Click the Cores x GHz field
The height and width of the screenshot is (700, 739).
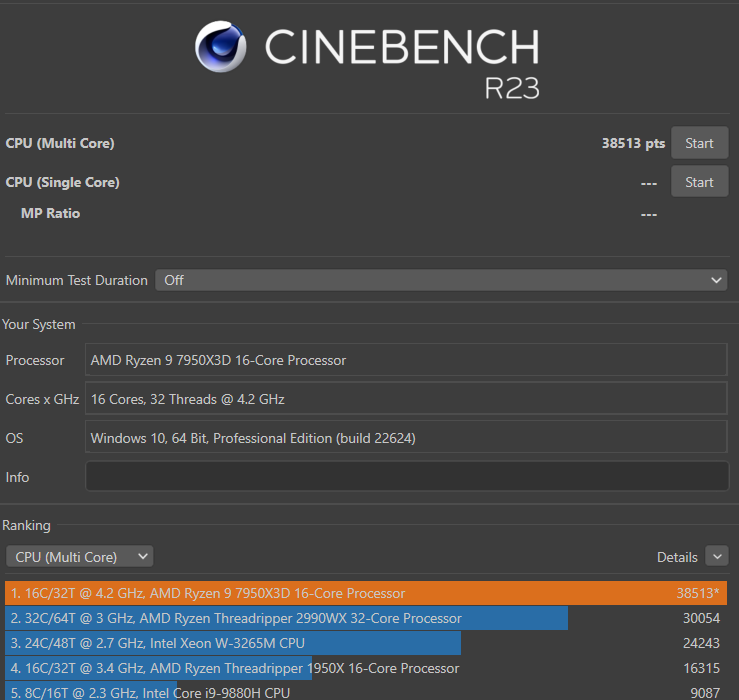[407, 399]
